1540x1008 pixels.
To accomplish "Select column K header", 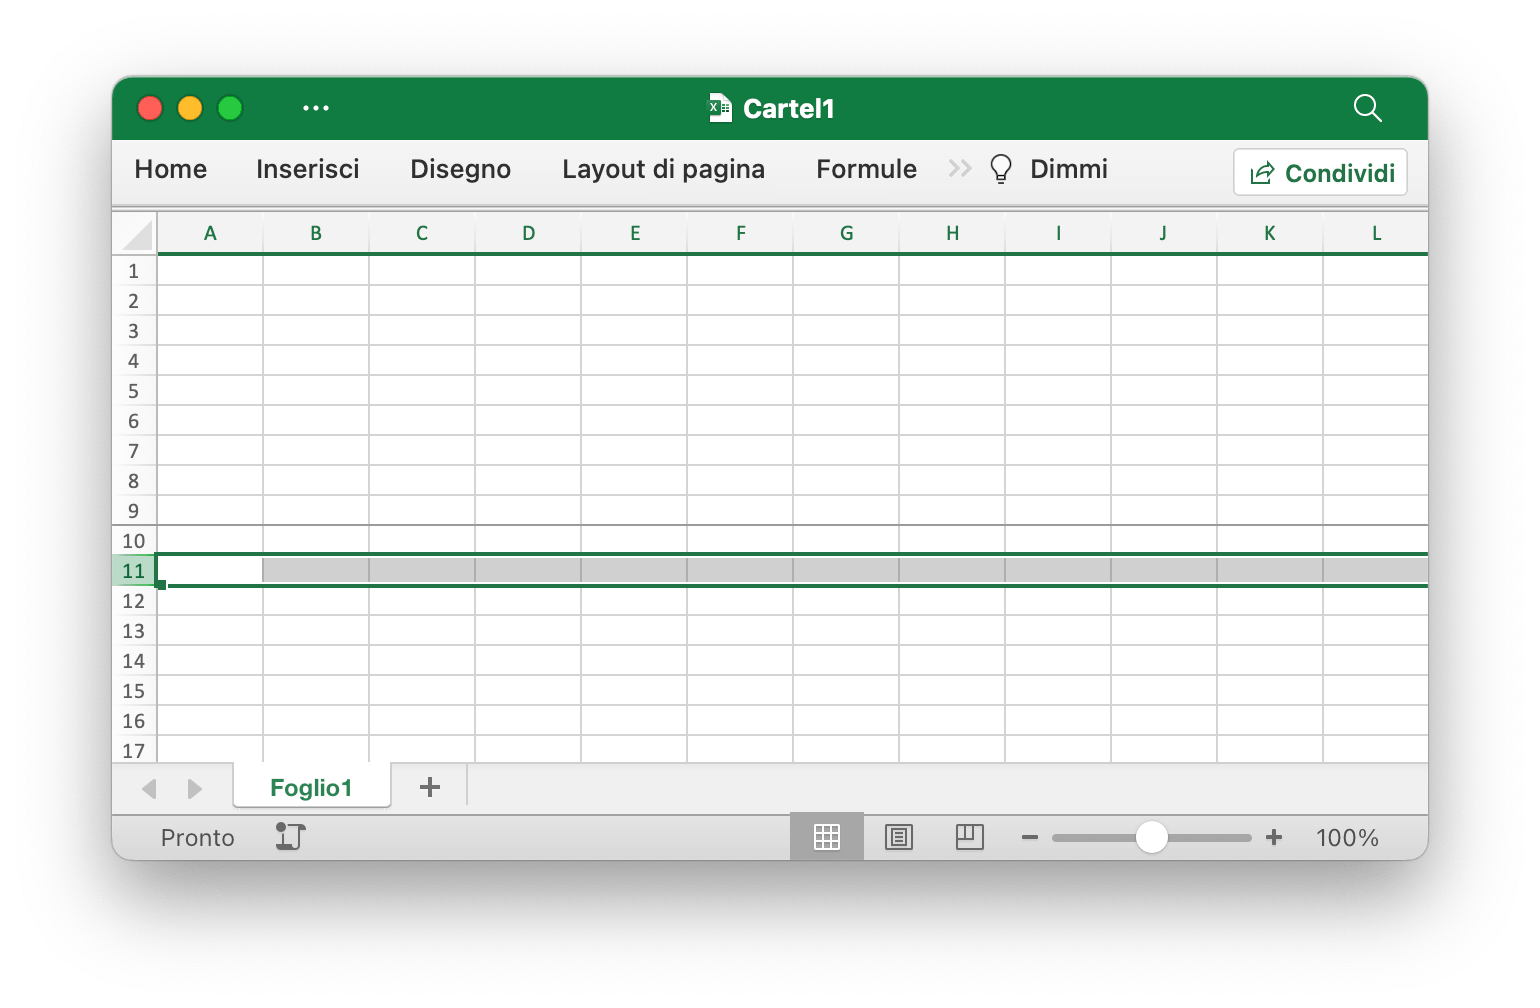I will pyautogui.click(x=1270, y=233).
